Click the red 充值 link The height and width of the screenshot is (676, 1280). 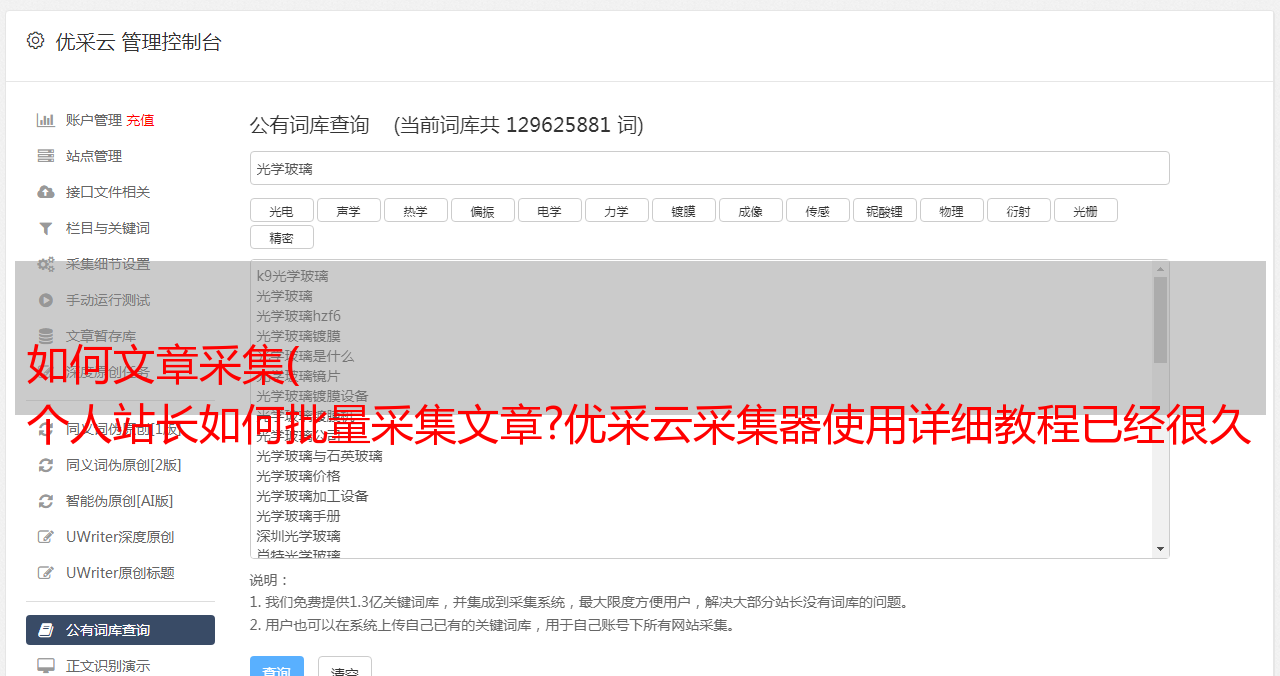(140, 120)
